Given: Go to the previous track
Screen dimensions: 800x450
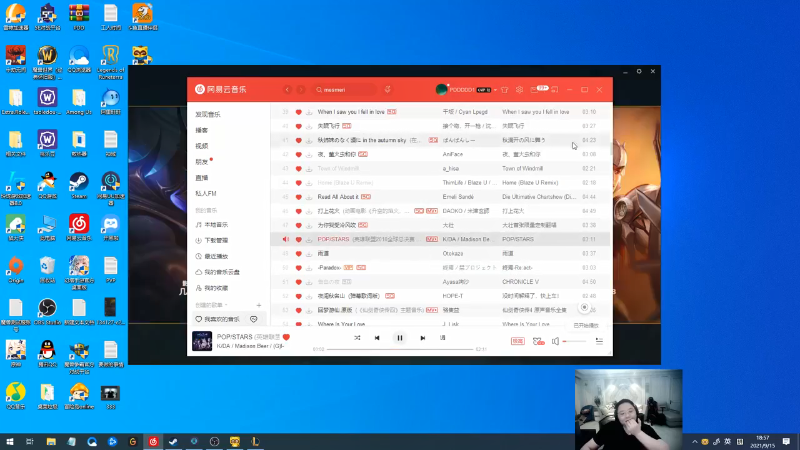Looking at the screenshot, I should tap(377, 338).
